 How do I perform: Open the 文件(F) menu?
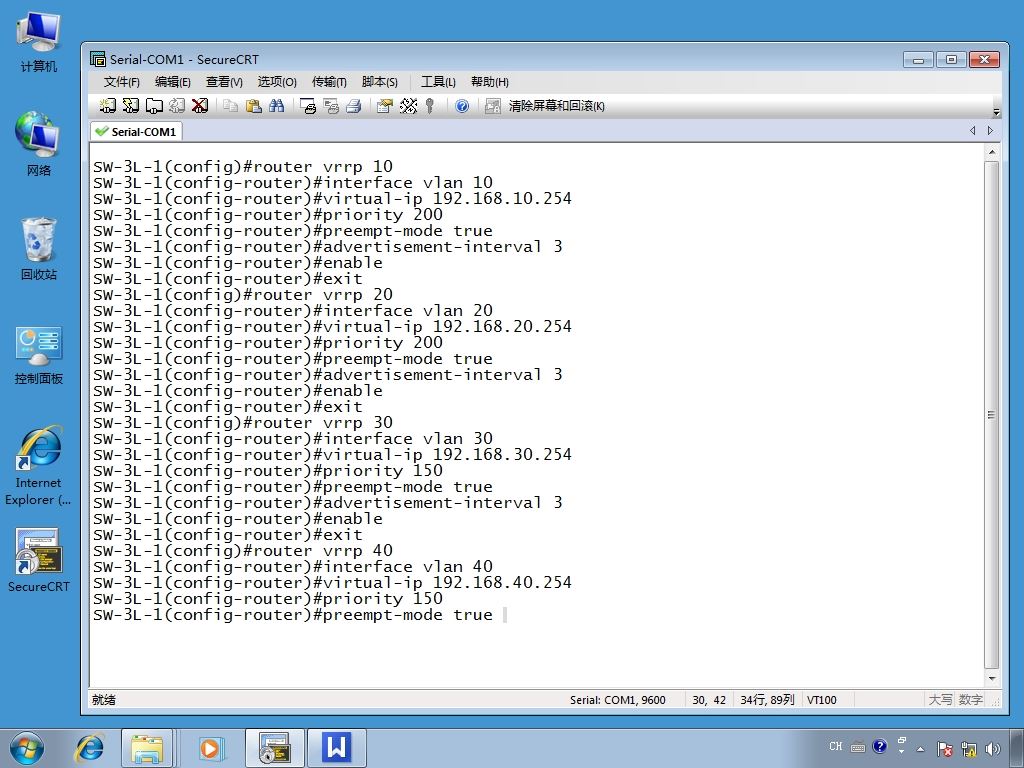pos(121,82)
